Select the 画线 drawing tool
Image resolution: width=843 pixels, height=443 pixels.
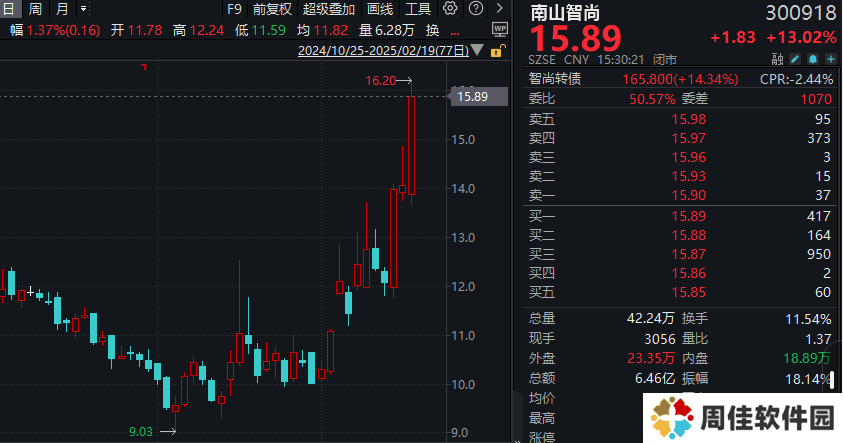[x=380, y=9]
